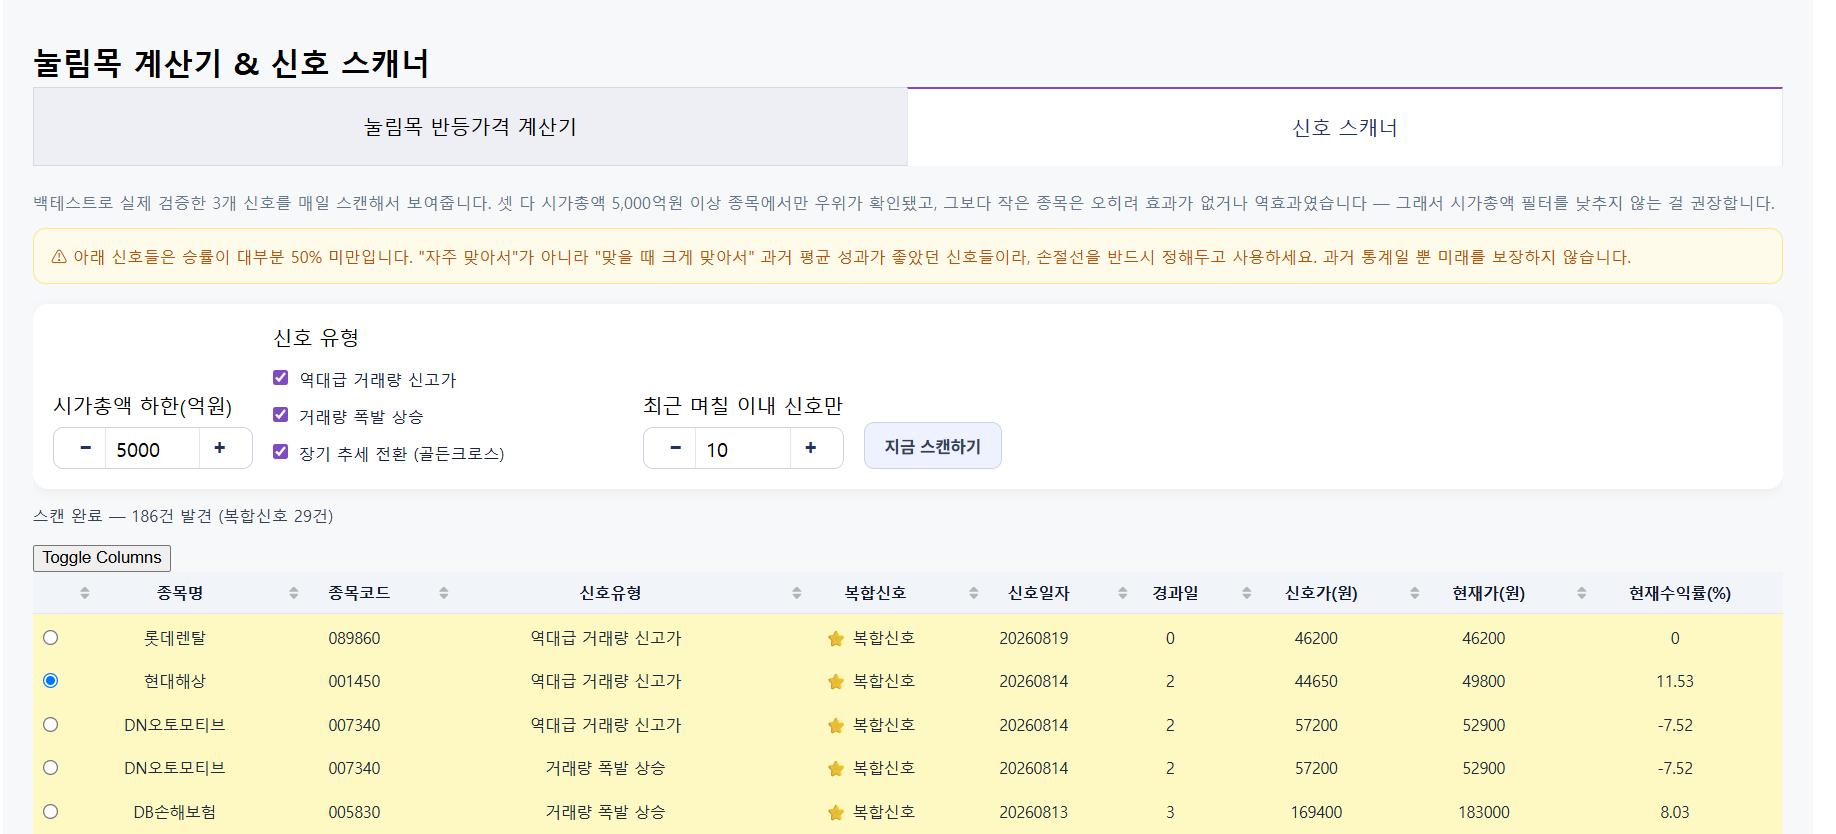
Task: Focus the 최근 며칠 이내 input showing 10
Action: (x=743, y=449)
